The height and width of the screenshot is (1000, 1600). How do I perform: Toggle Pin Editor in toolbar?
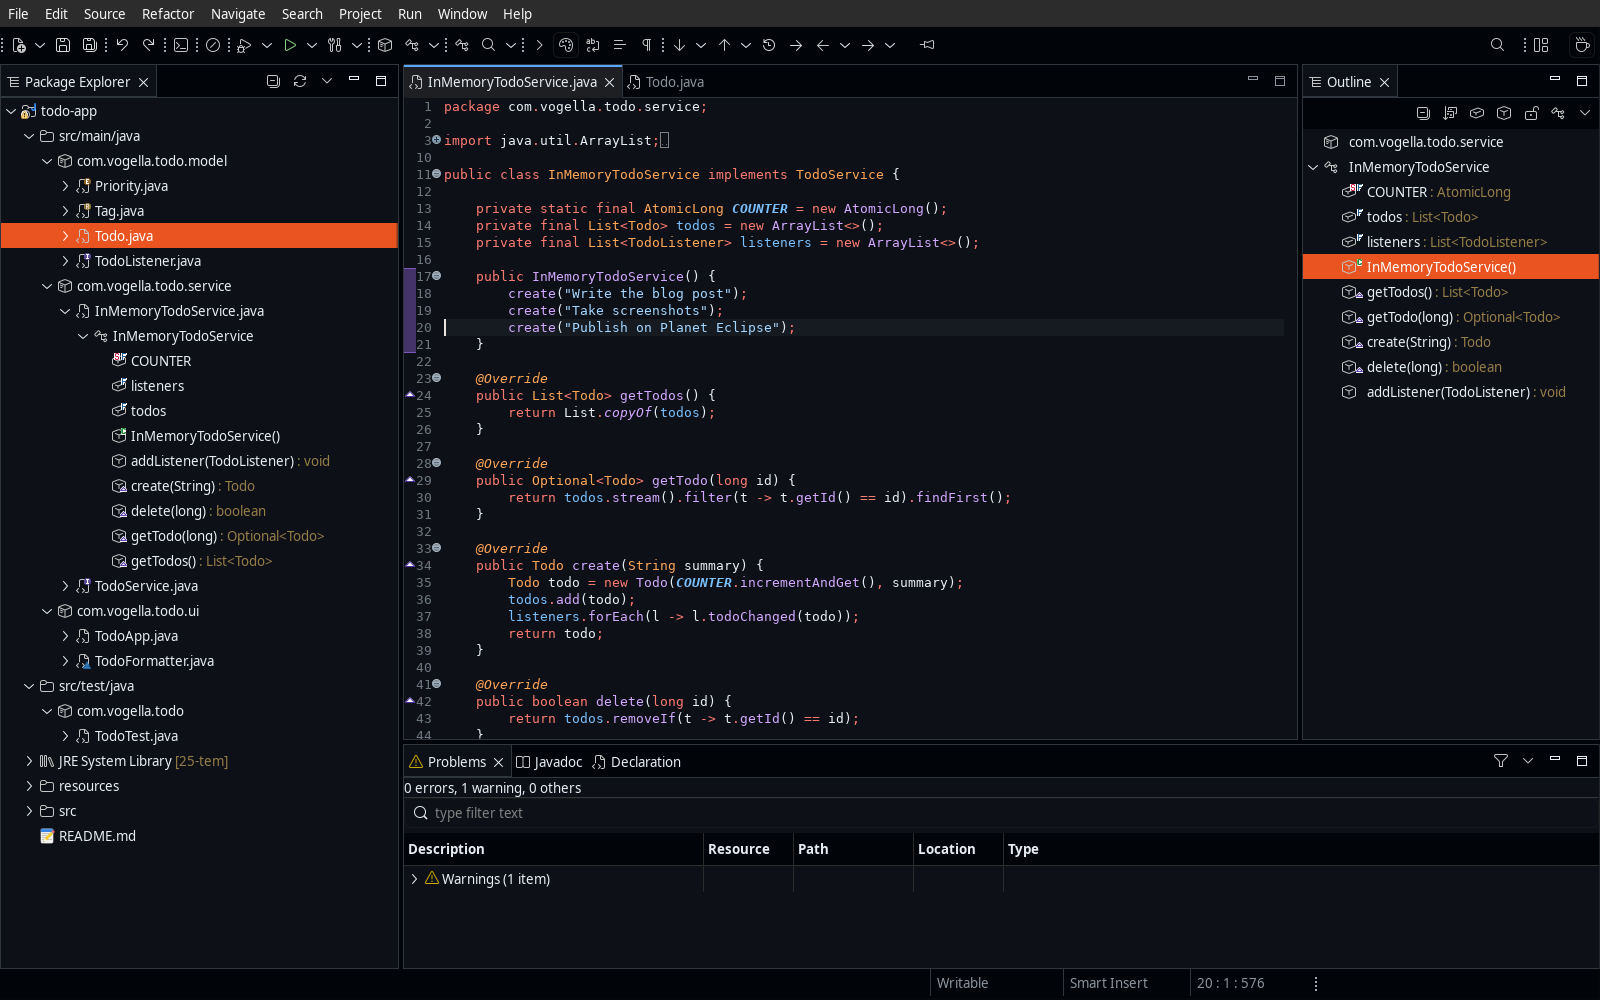(x=927, y=45)
